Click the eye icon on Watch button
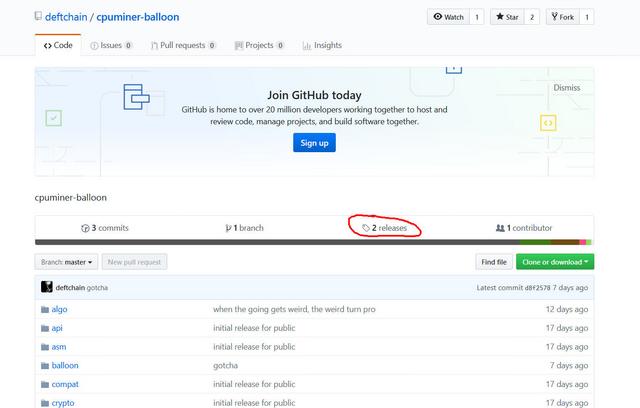 coord(438,16)
